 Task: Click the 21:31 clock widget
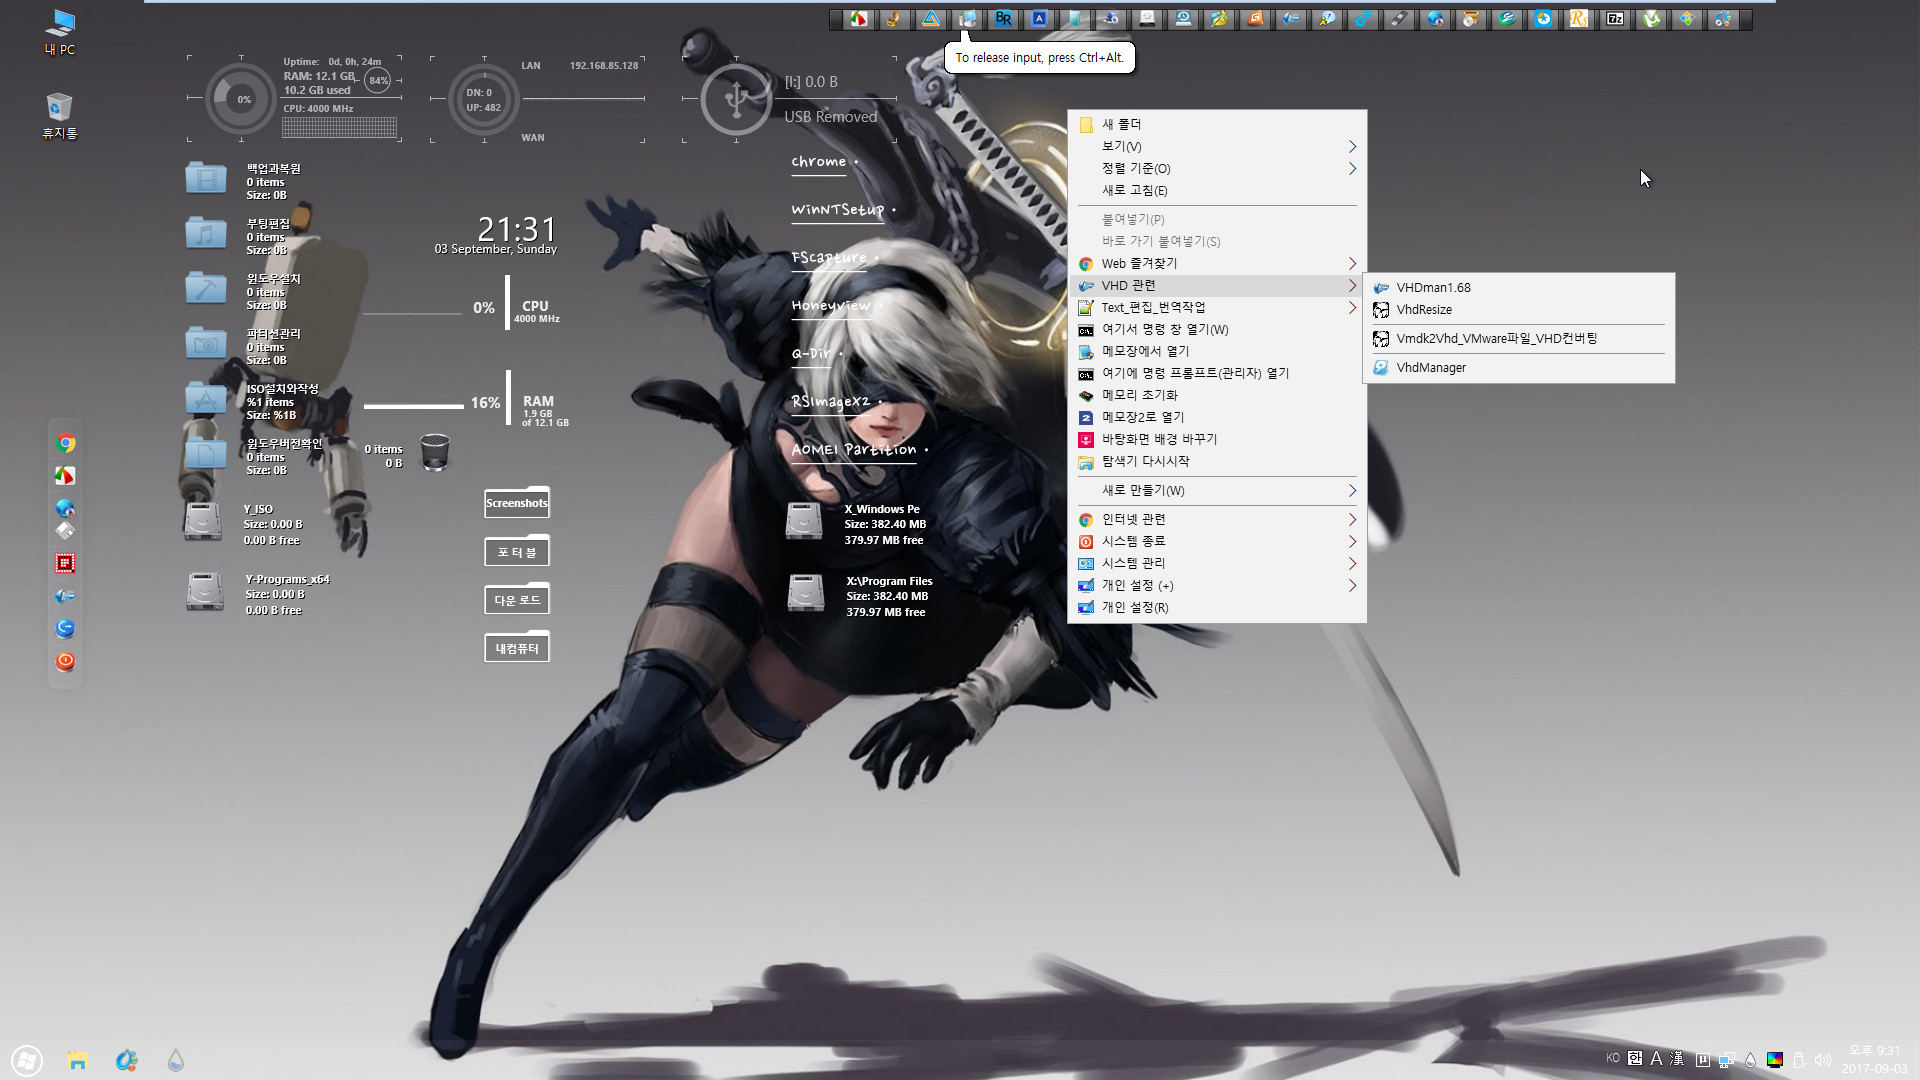(516, 230)
